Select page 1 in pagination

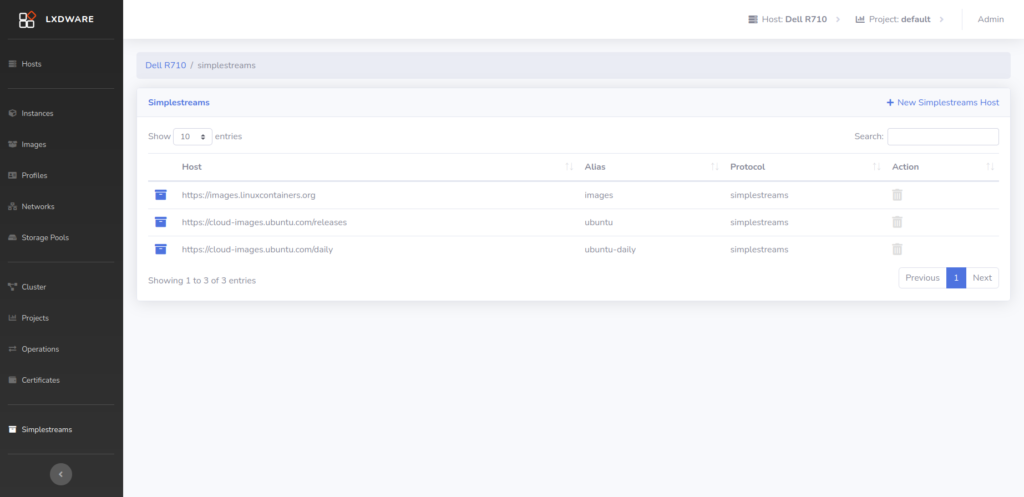pyautogui.click(x=956, y=278)
